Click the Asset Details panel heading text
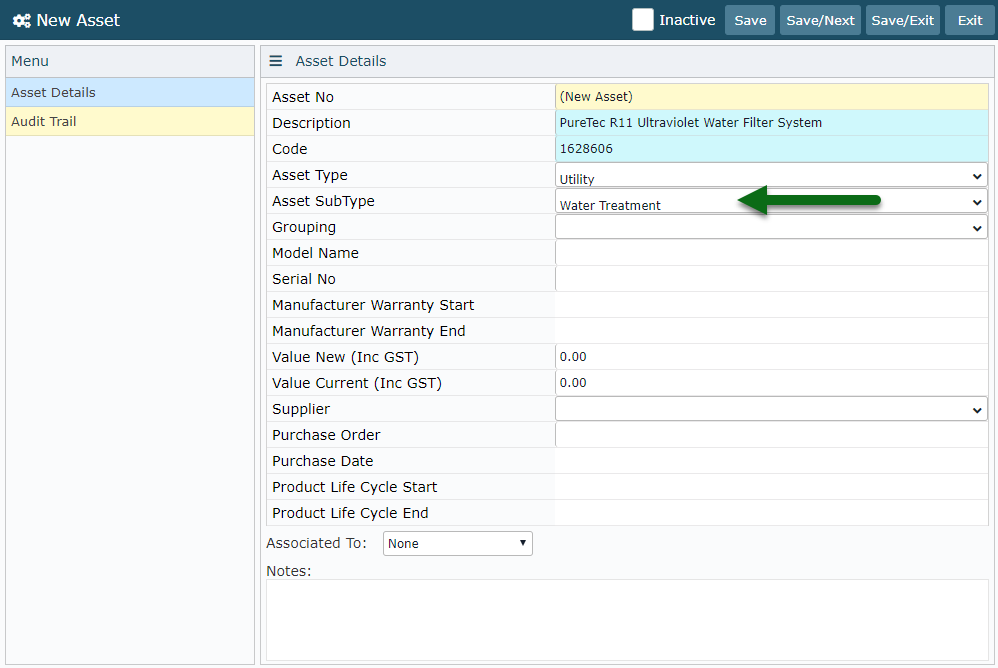The width and height of the screenshot is (998, 668). (341, 61)
